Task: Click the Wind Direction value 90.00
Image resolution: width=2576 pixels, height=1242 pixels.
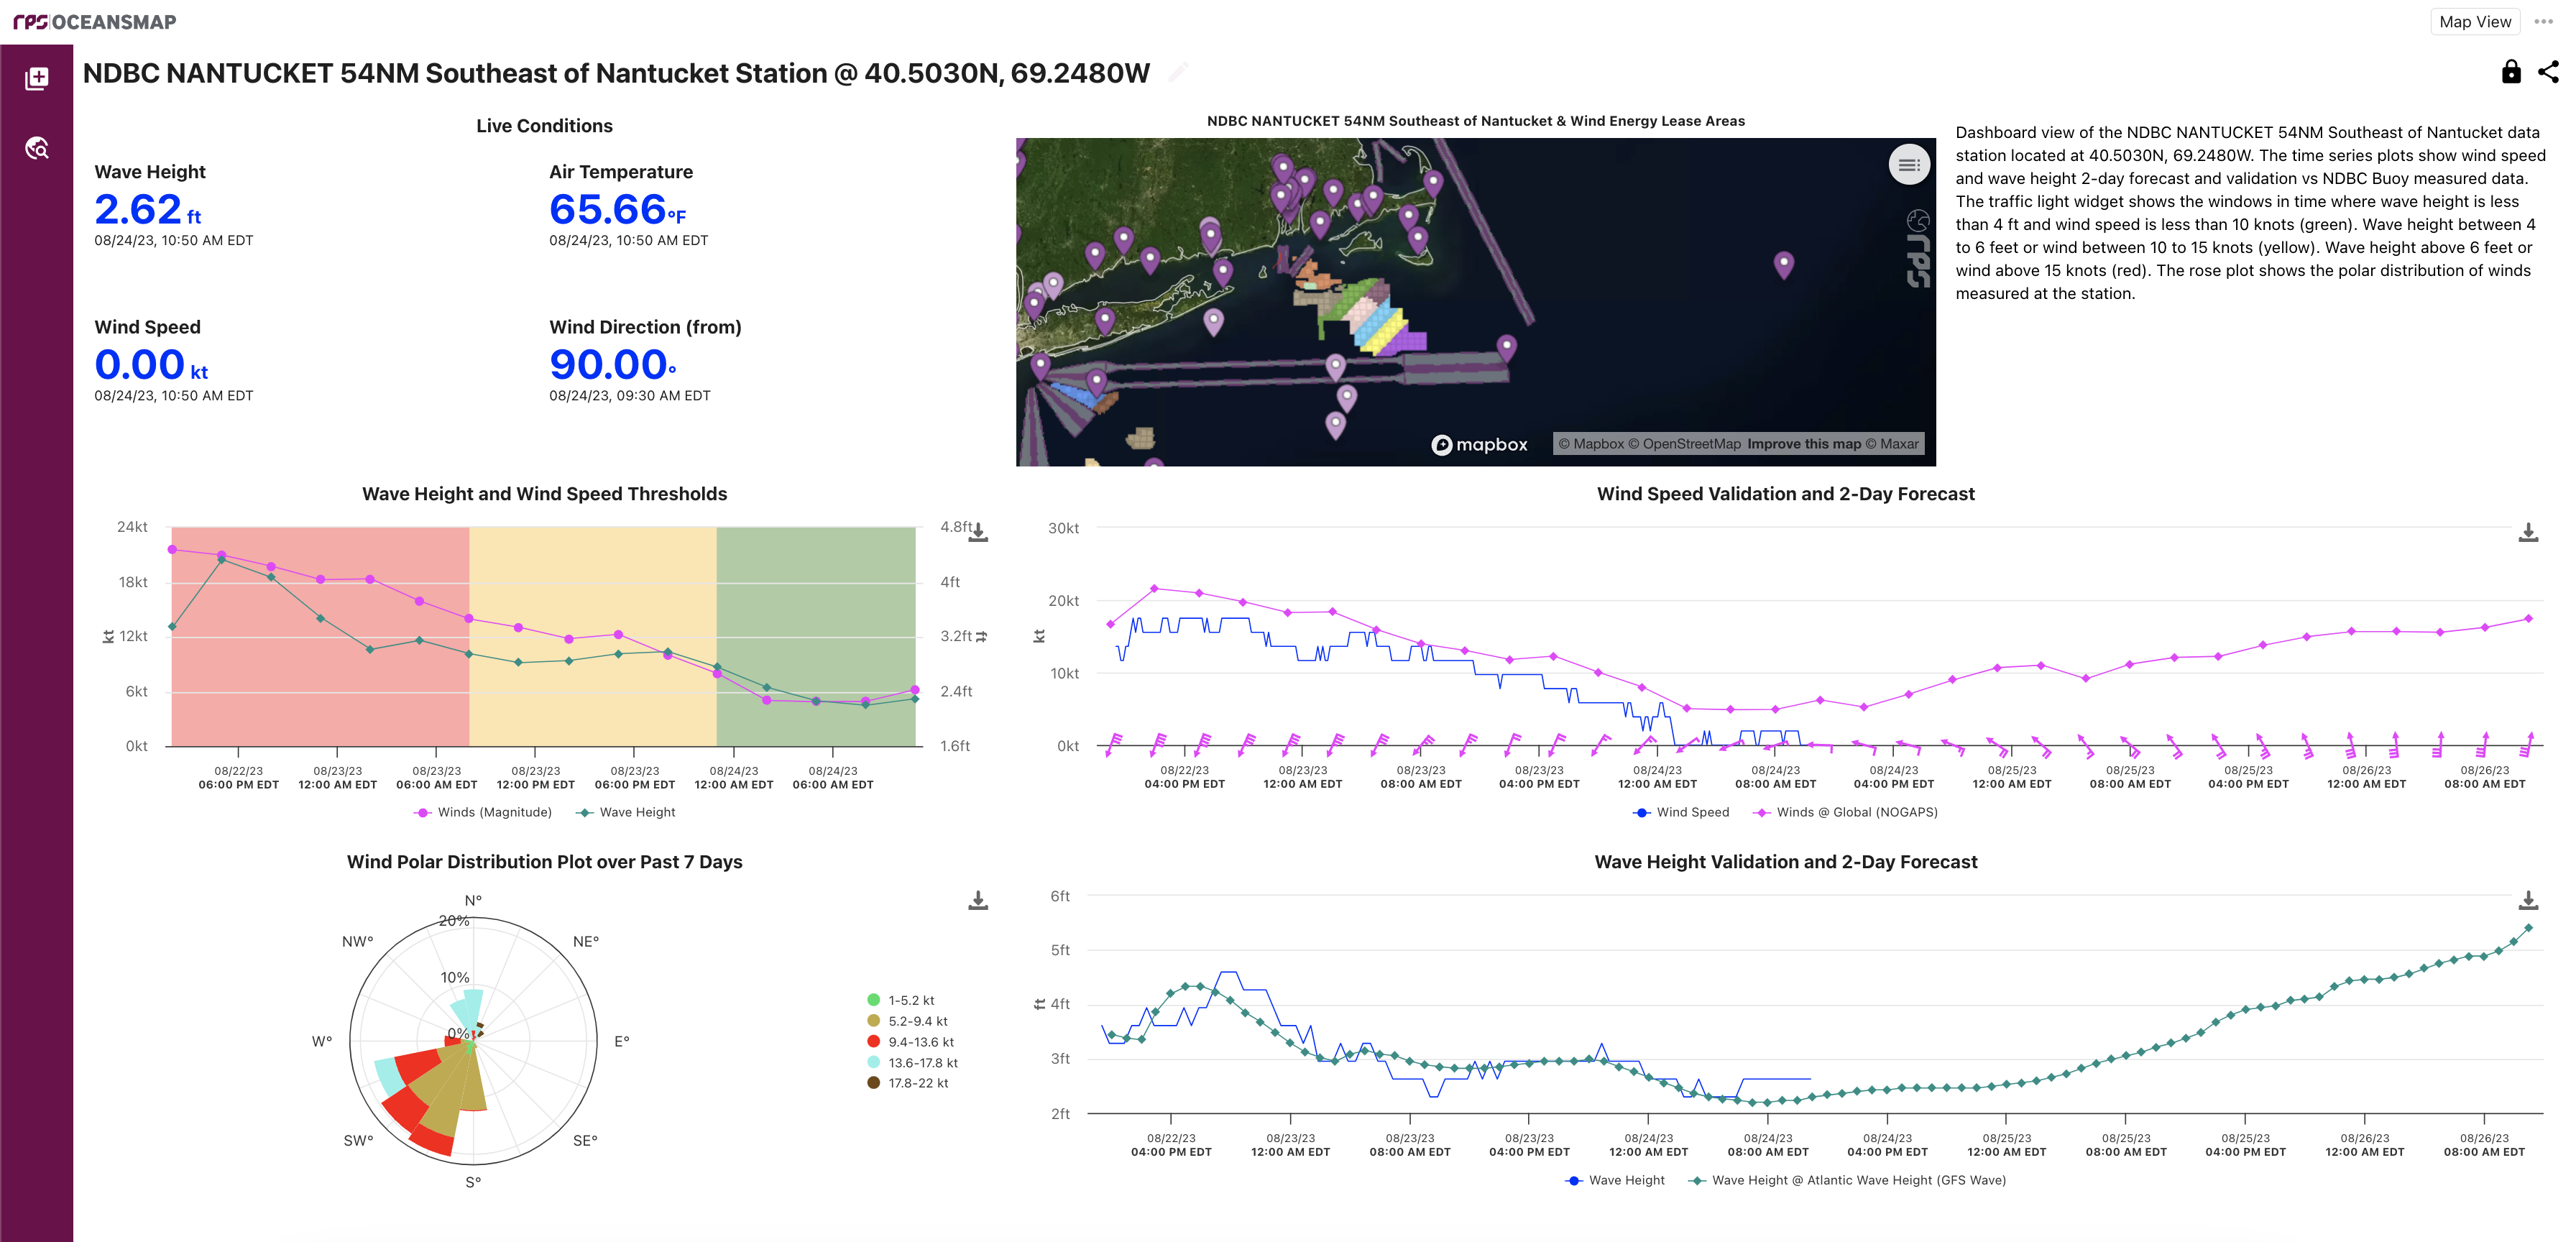Action: pyautogui.click(x=612, y=365)
